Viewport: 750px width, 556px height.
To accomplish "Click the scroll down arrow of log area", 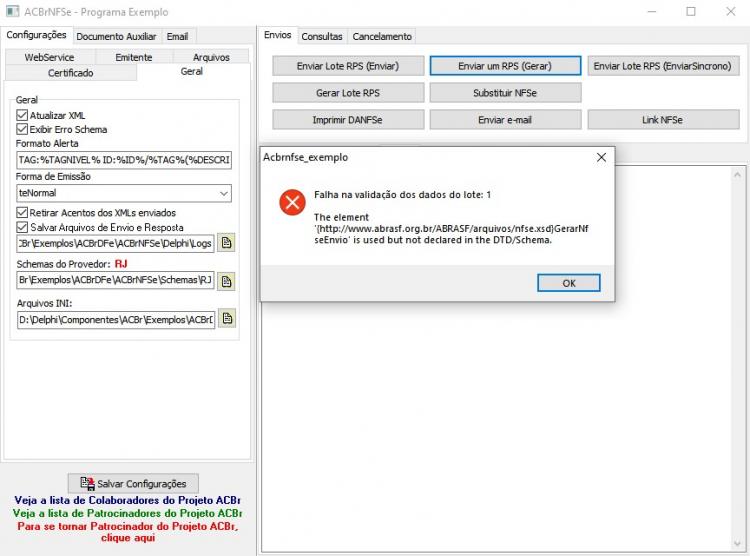I will 737,543.
